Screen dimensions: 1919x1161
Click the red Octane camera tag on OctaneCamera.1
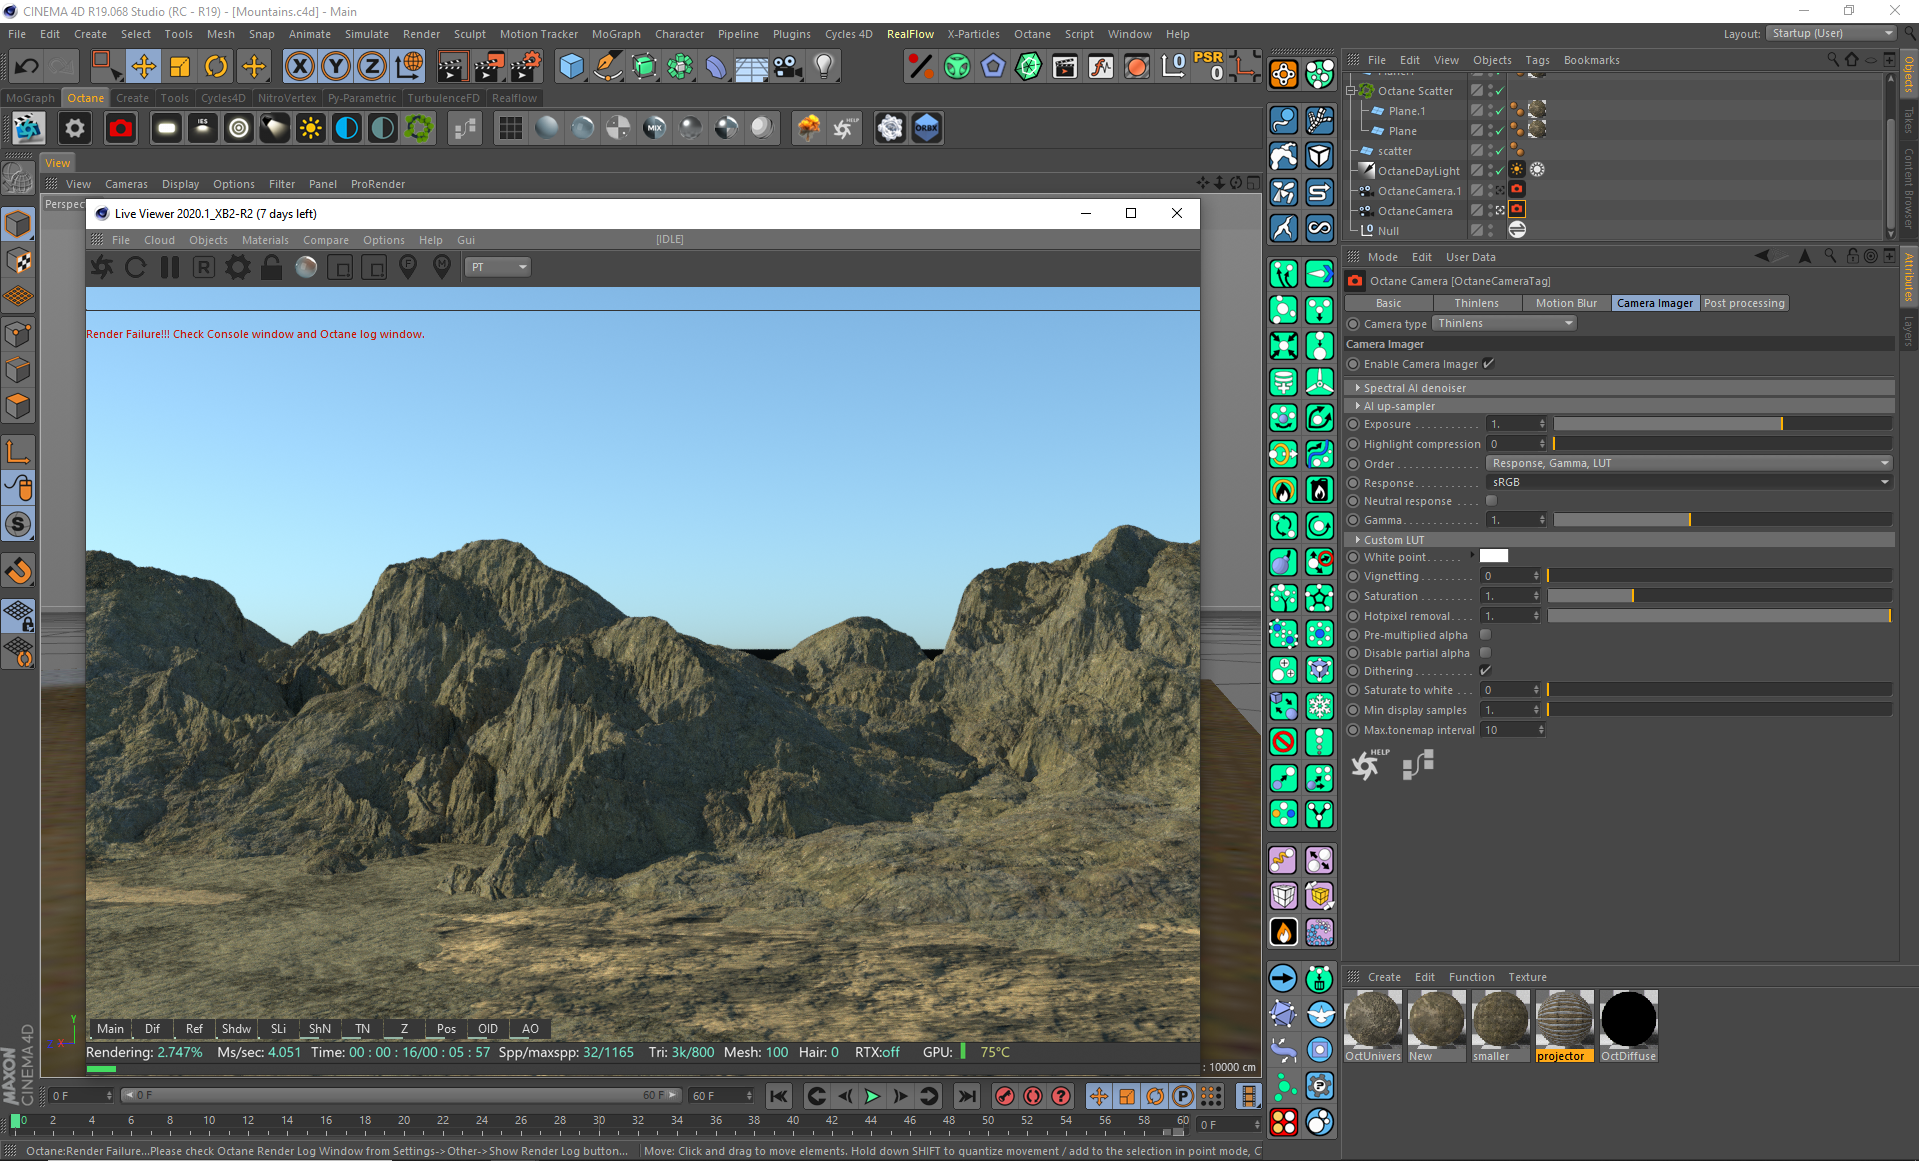[x=1517, y=190]
